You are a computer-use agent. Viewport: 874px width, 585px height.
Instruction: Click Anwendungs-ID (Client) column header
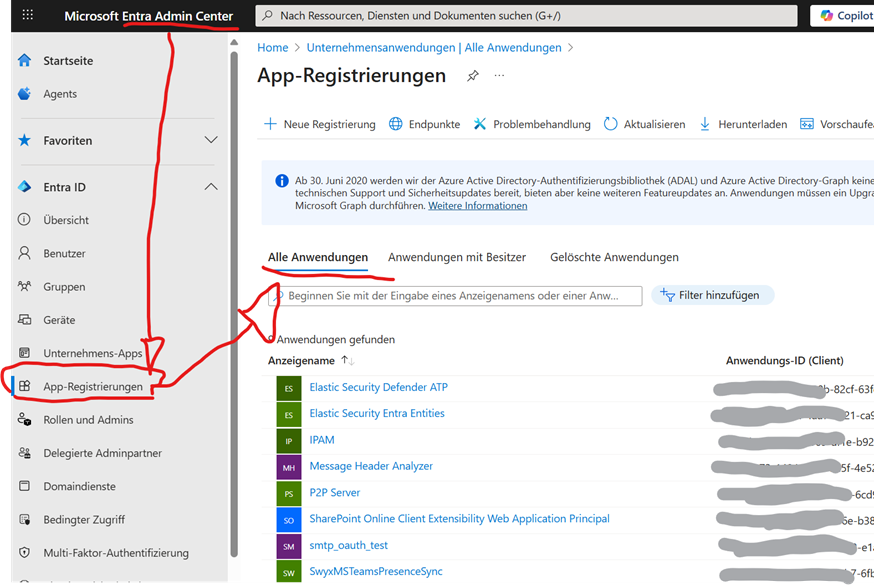pyautogui.click(x=784, y=360)
